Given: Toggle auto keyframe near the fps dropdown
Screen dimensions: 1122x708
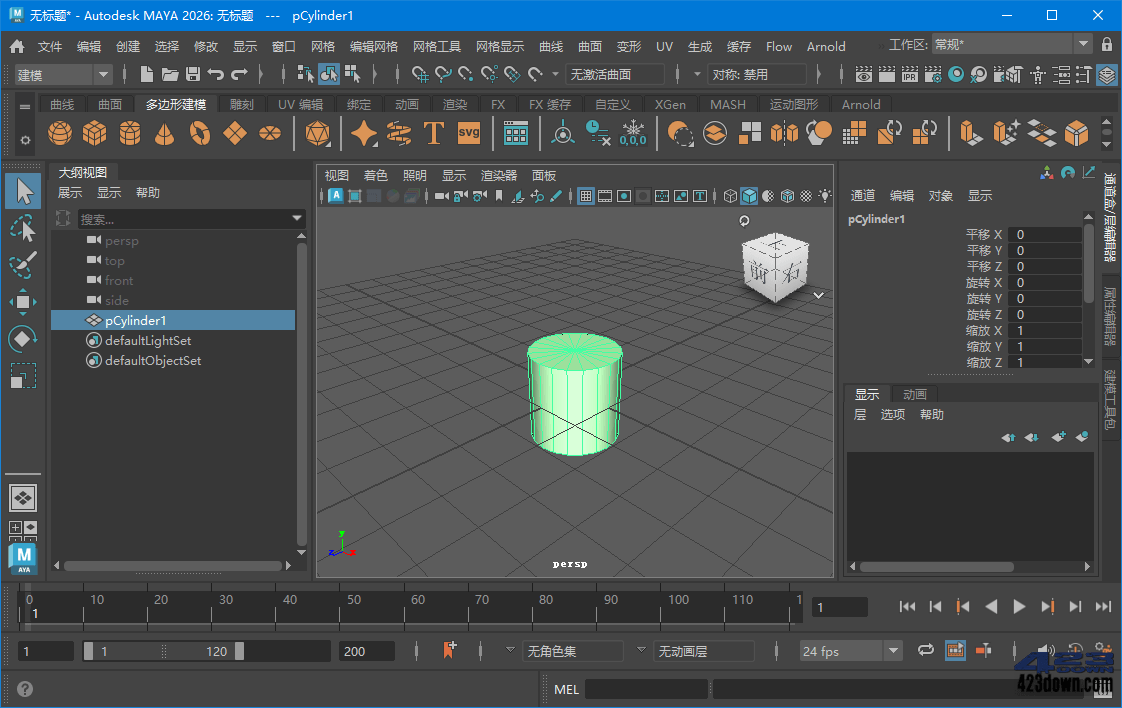Looking at the screenshot, I should pos(986,651).
